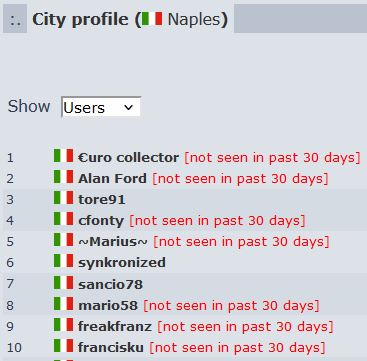The width and height of the screenshot is (367, 361).
Task: Open €uro collector user profile
Action: click(128, 157)
